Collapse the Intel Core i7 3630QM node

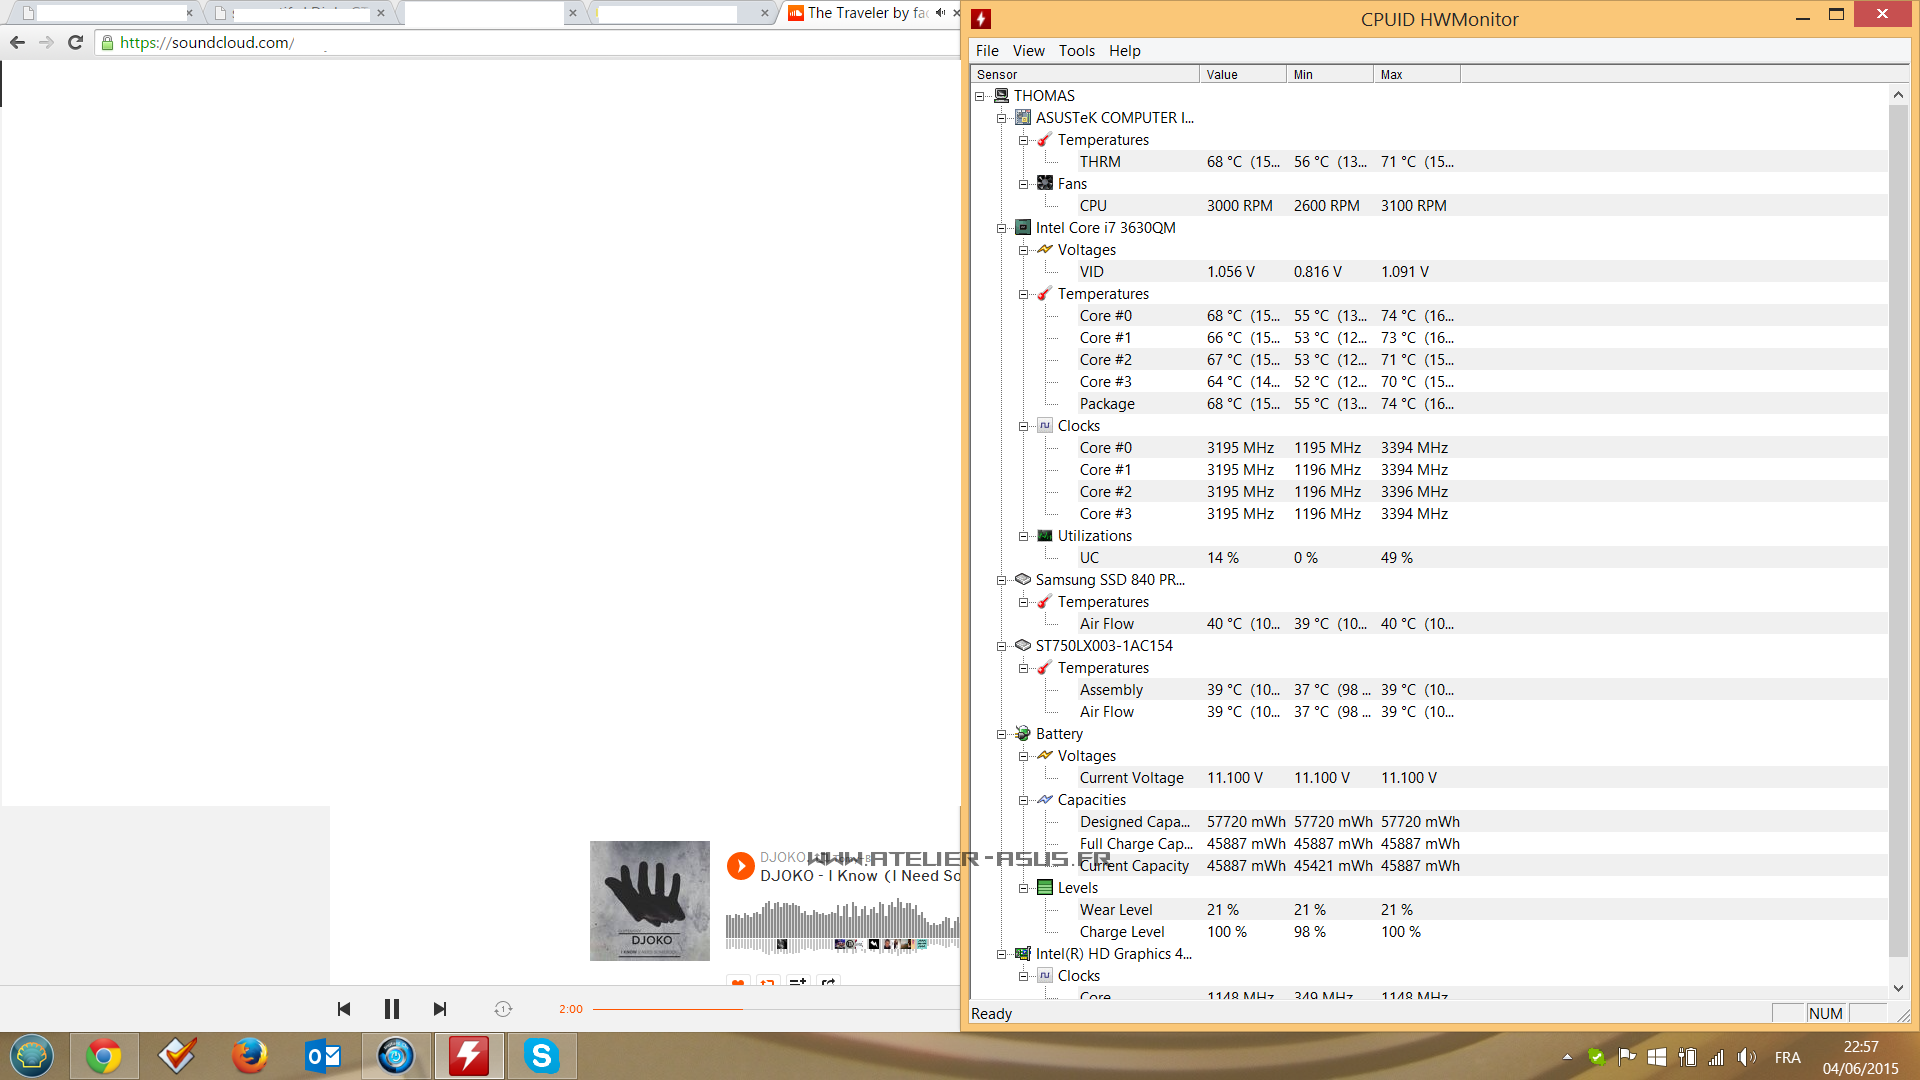click(1001, 228)
